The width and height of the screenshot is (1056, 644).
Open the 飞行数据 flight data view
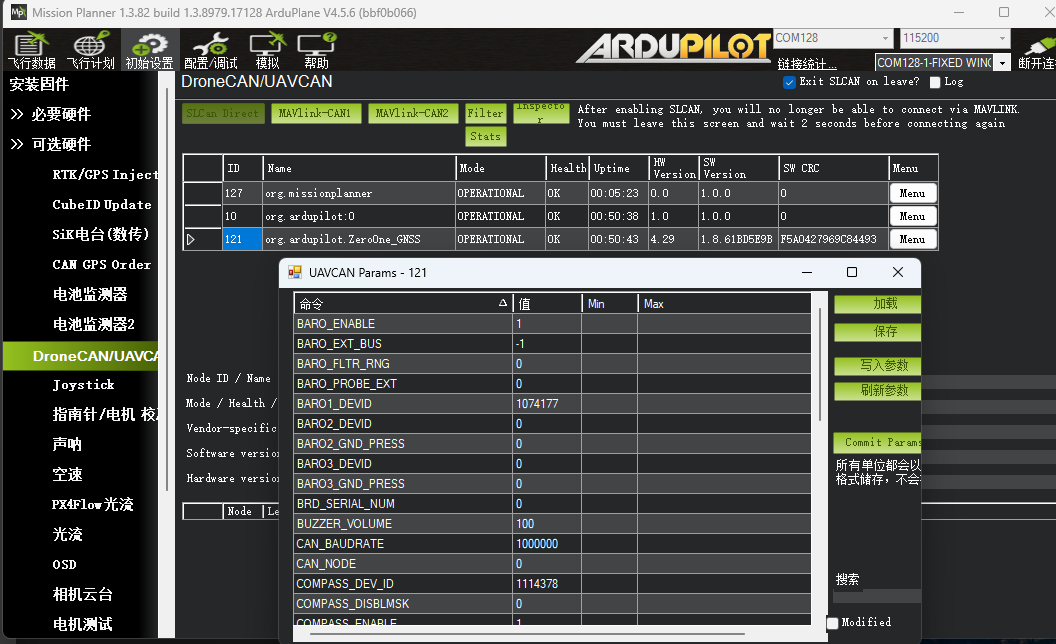click(x=32, y=51)
